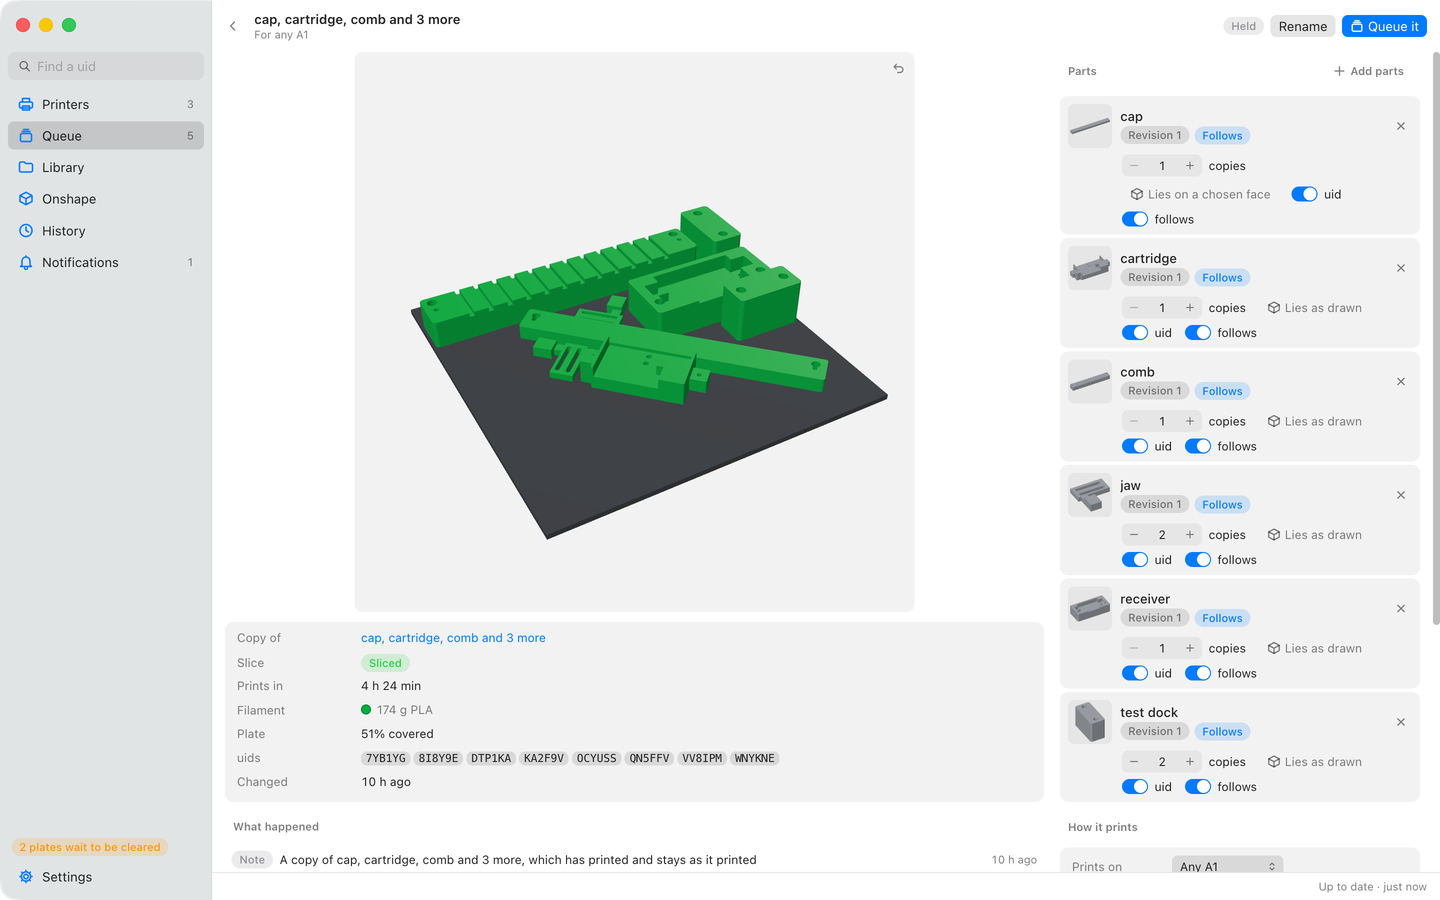Open the Onshape section in sidebar
1440x900 pixels.
(106, 199)
